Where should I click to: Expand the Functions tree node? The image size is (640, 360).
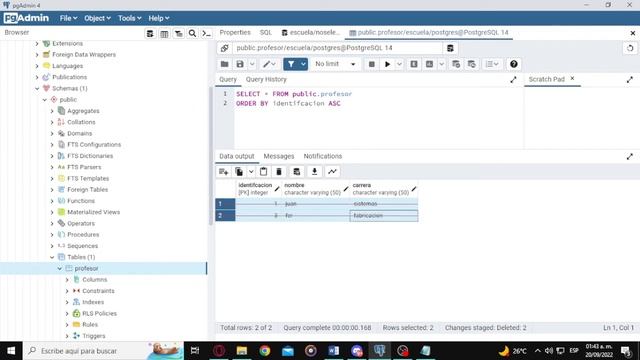pos(52,201)
